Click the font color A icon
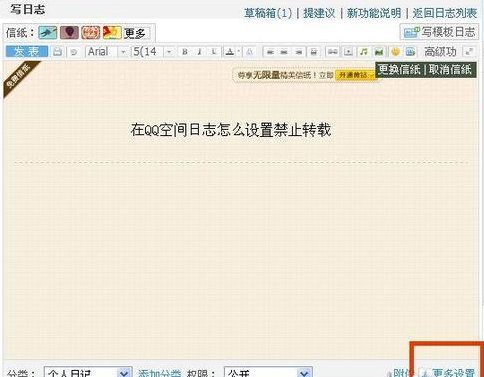The width and height of the screenshot is (484, 377). tap(230, 52)
